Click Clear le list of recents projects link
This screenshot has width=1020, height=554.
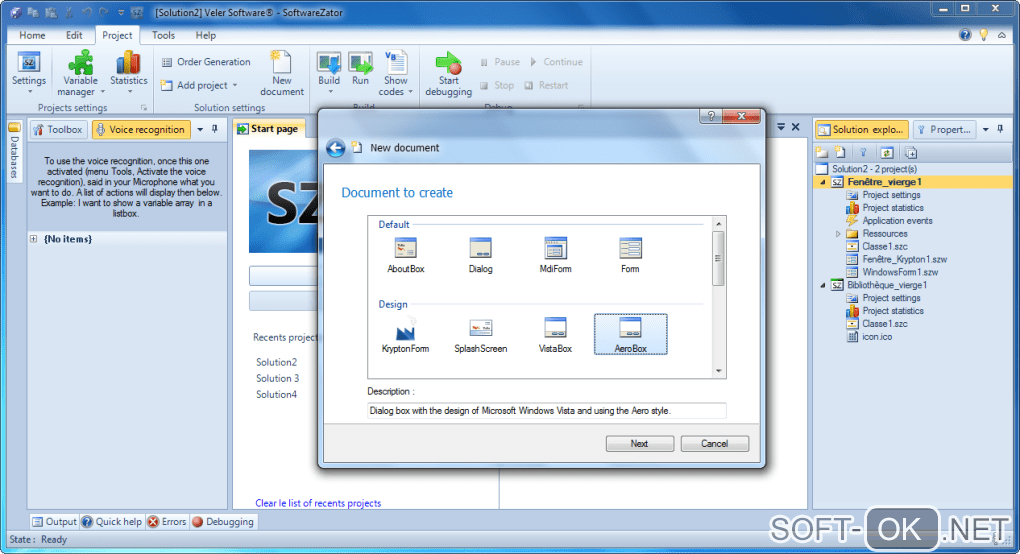318,503
